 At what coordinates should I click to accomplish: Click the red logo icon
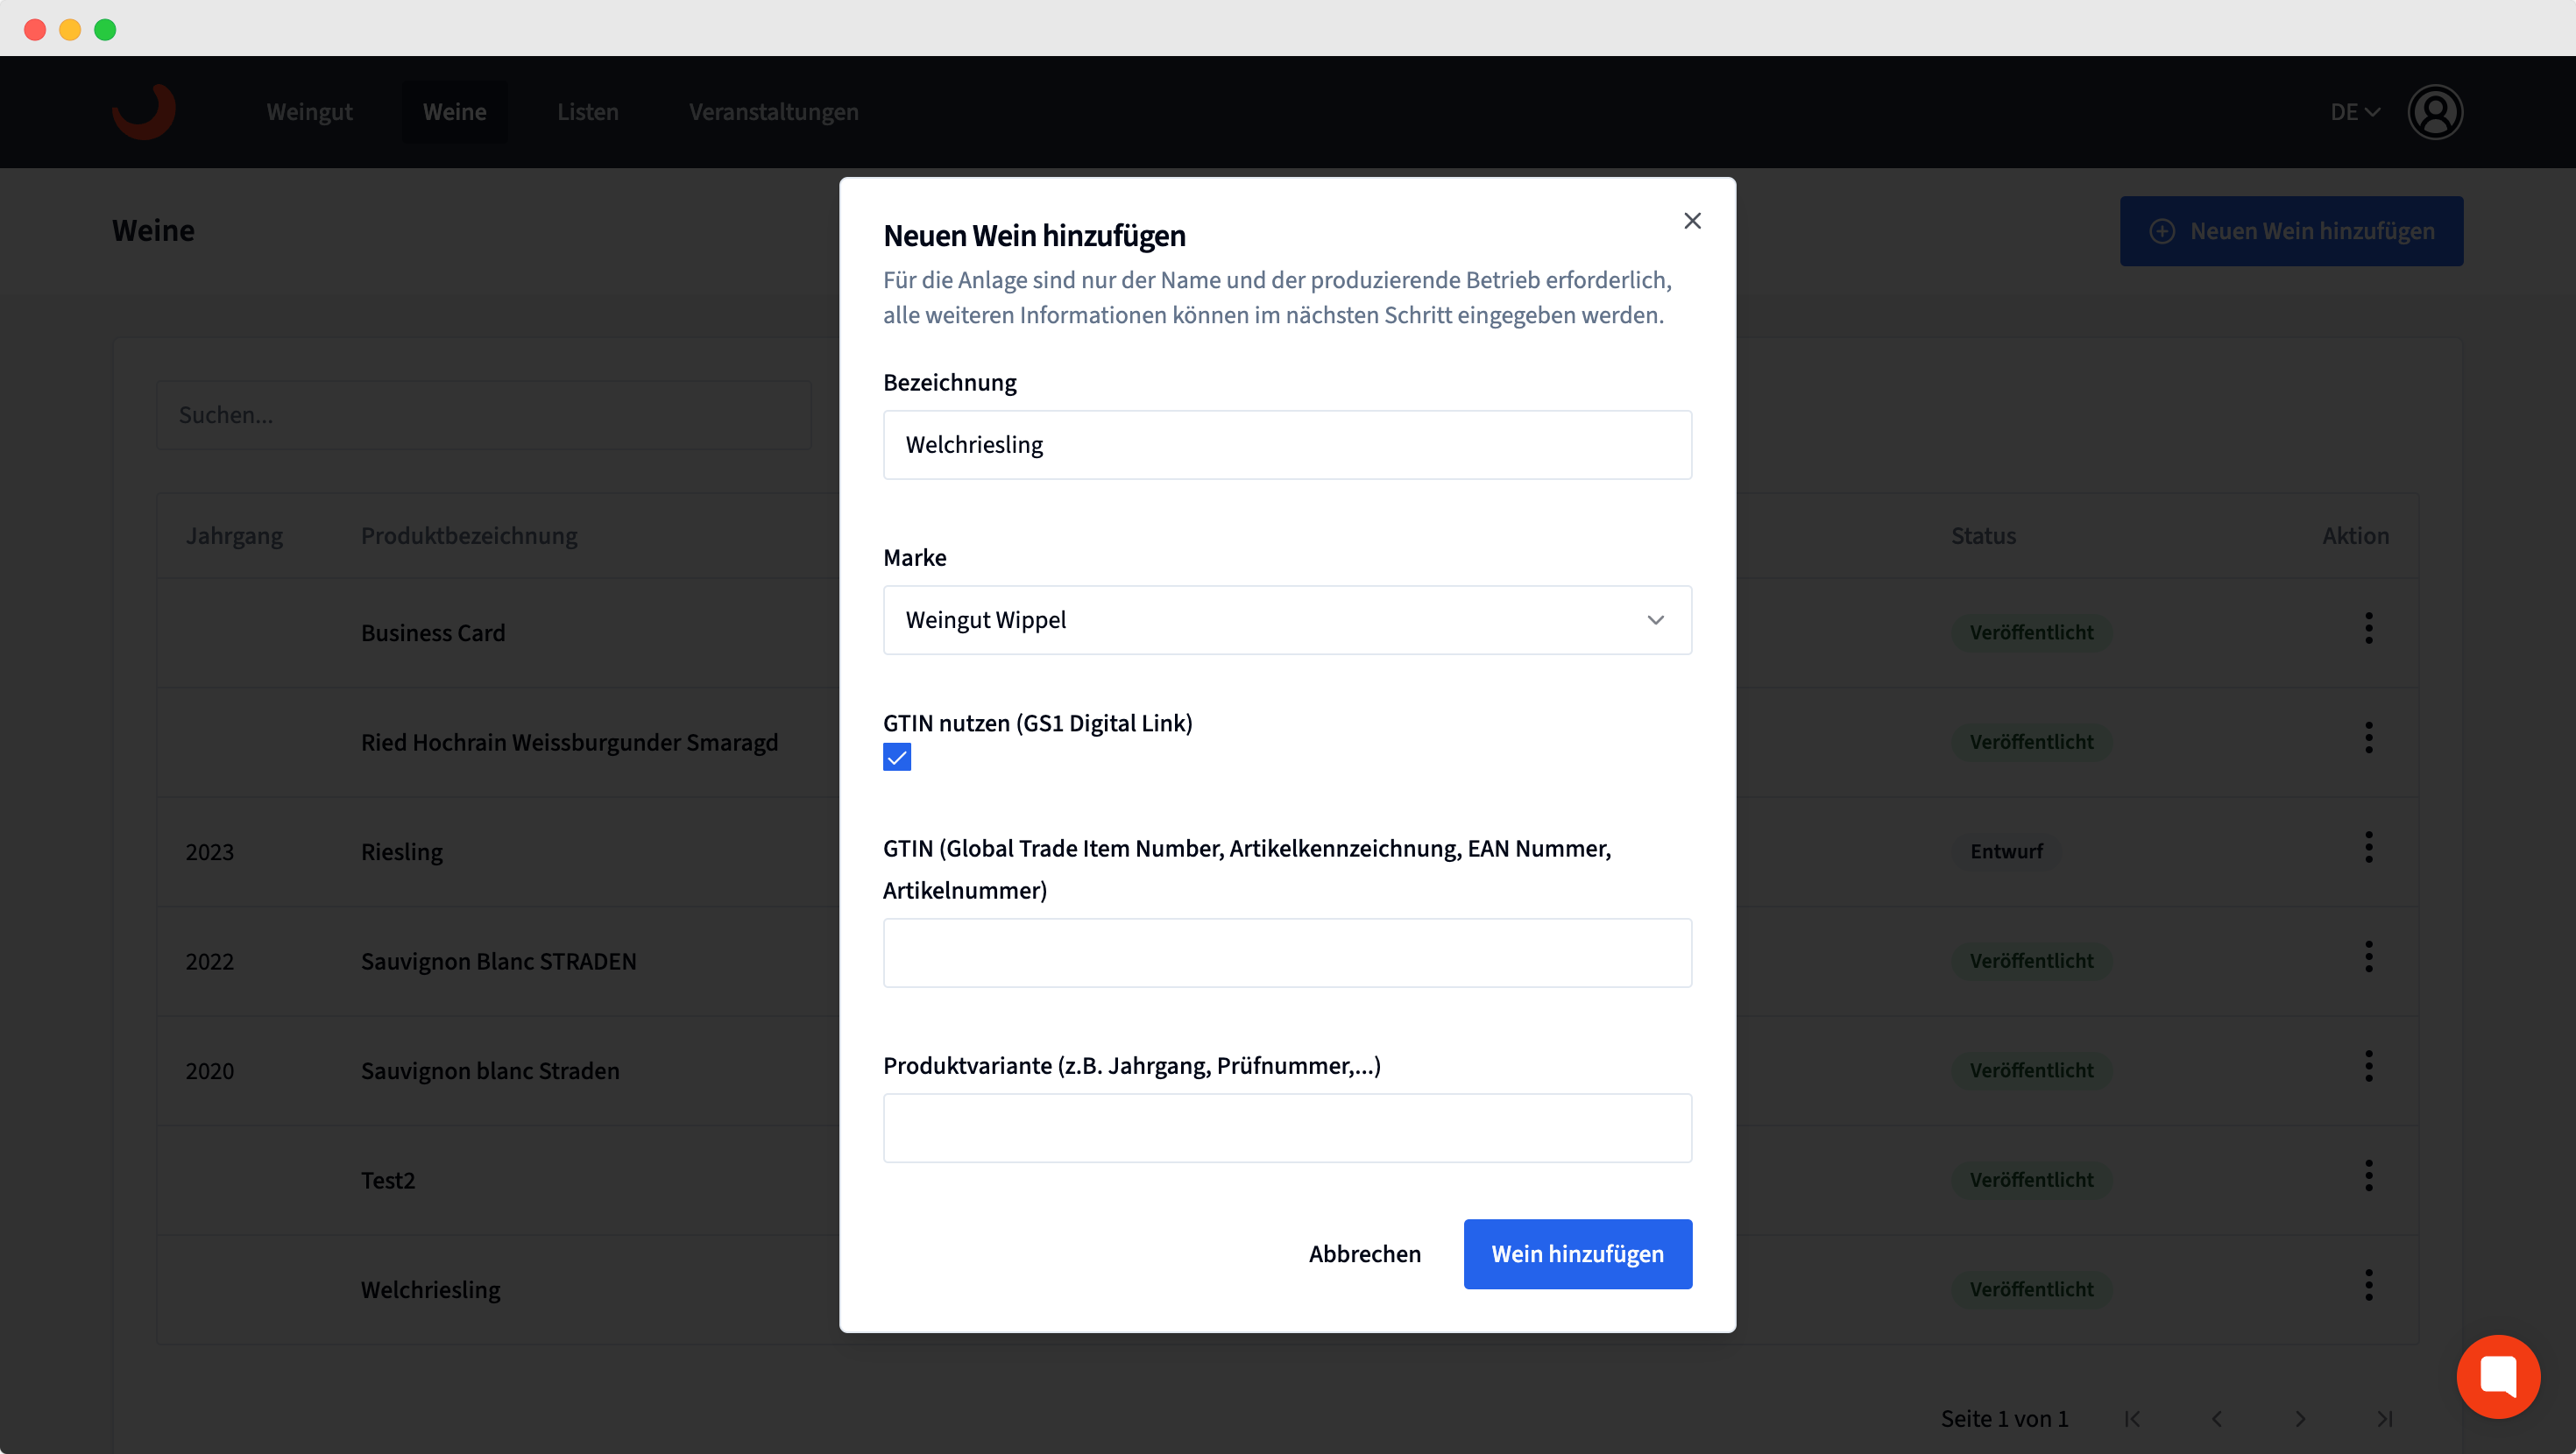144,110
